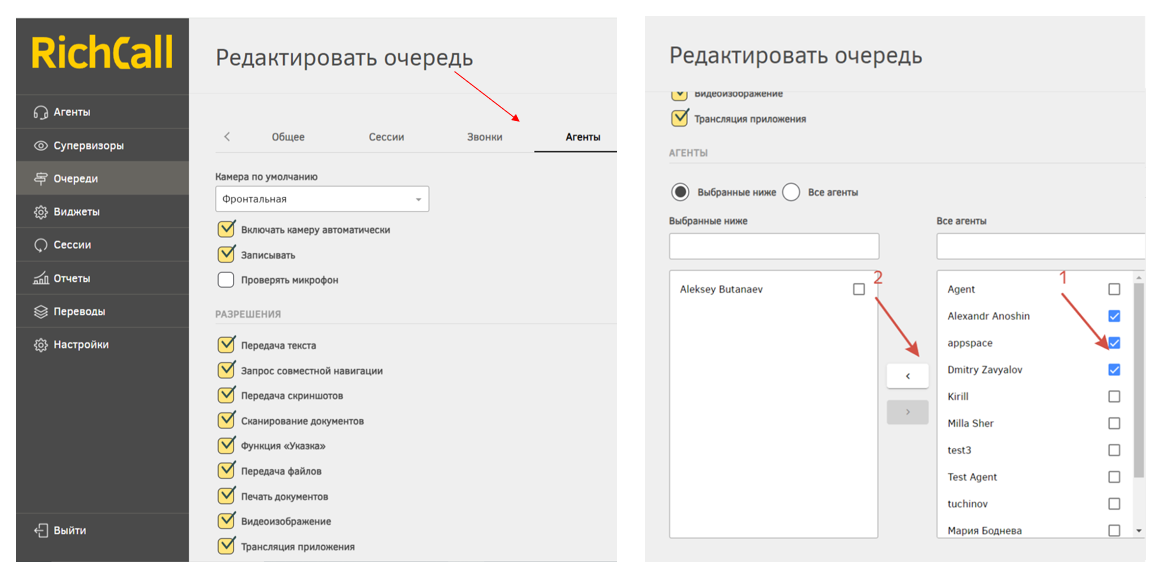Viewport: 1167px width, 580px height.
Task: Toggle Запрос совместной навигации checkbox
Action: pos(226,370)
